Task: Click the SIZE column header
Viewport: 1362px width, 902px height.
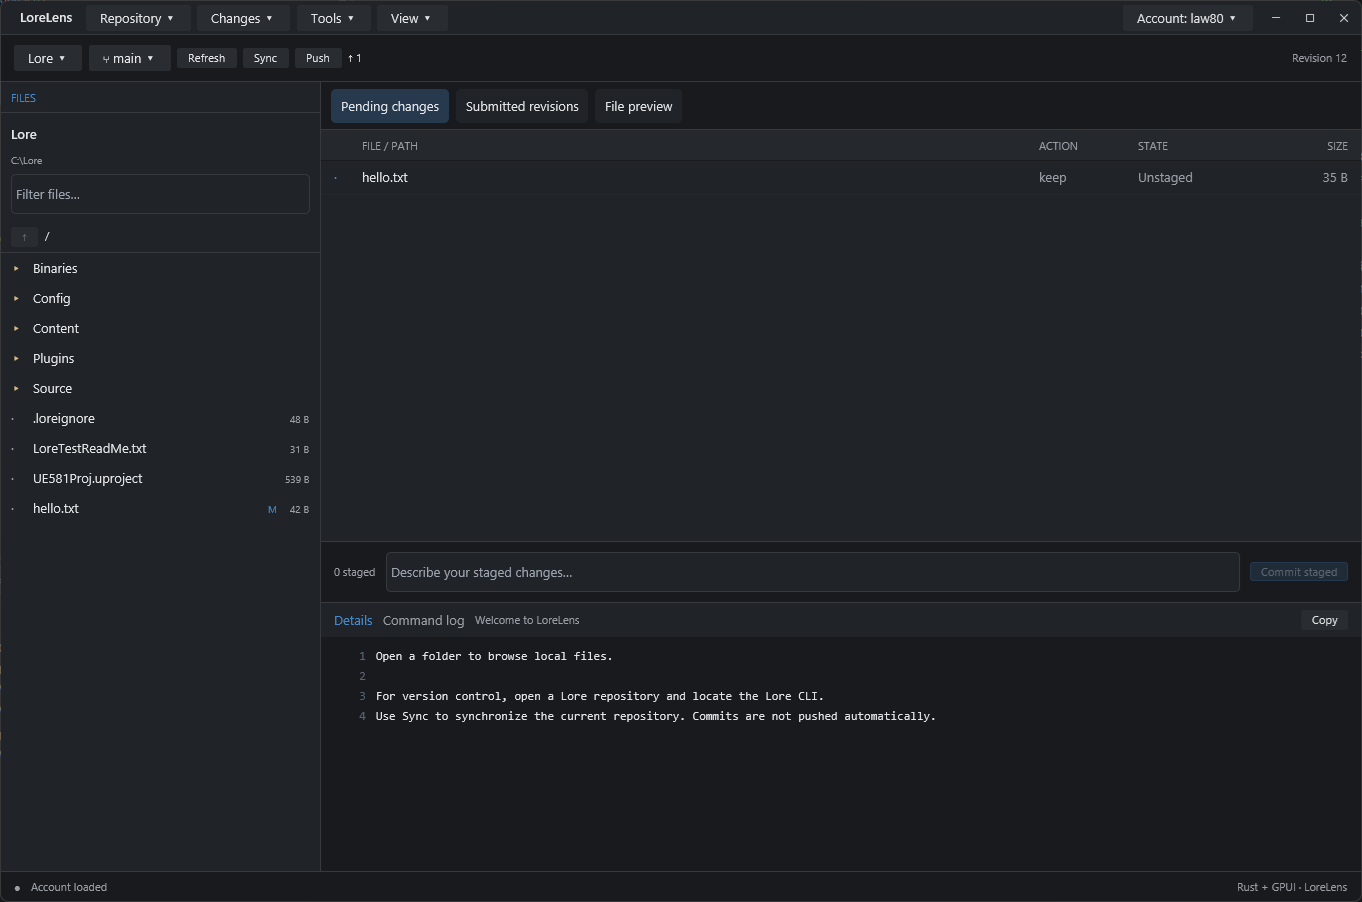Action: pos(1337,146)
